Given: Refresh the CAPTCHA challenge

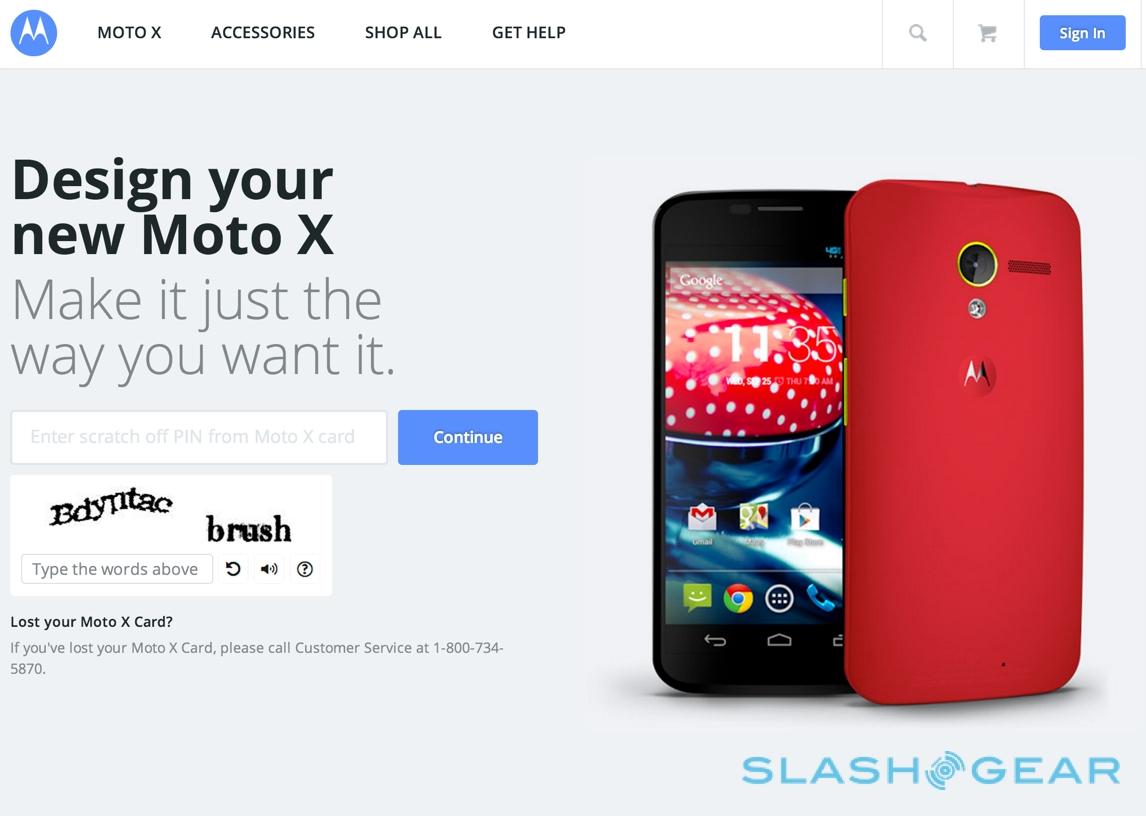Looking at the screenshot, I should tap(233, 569).
